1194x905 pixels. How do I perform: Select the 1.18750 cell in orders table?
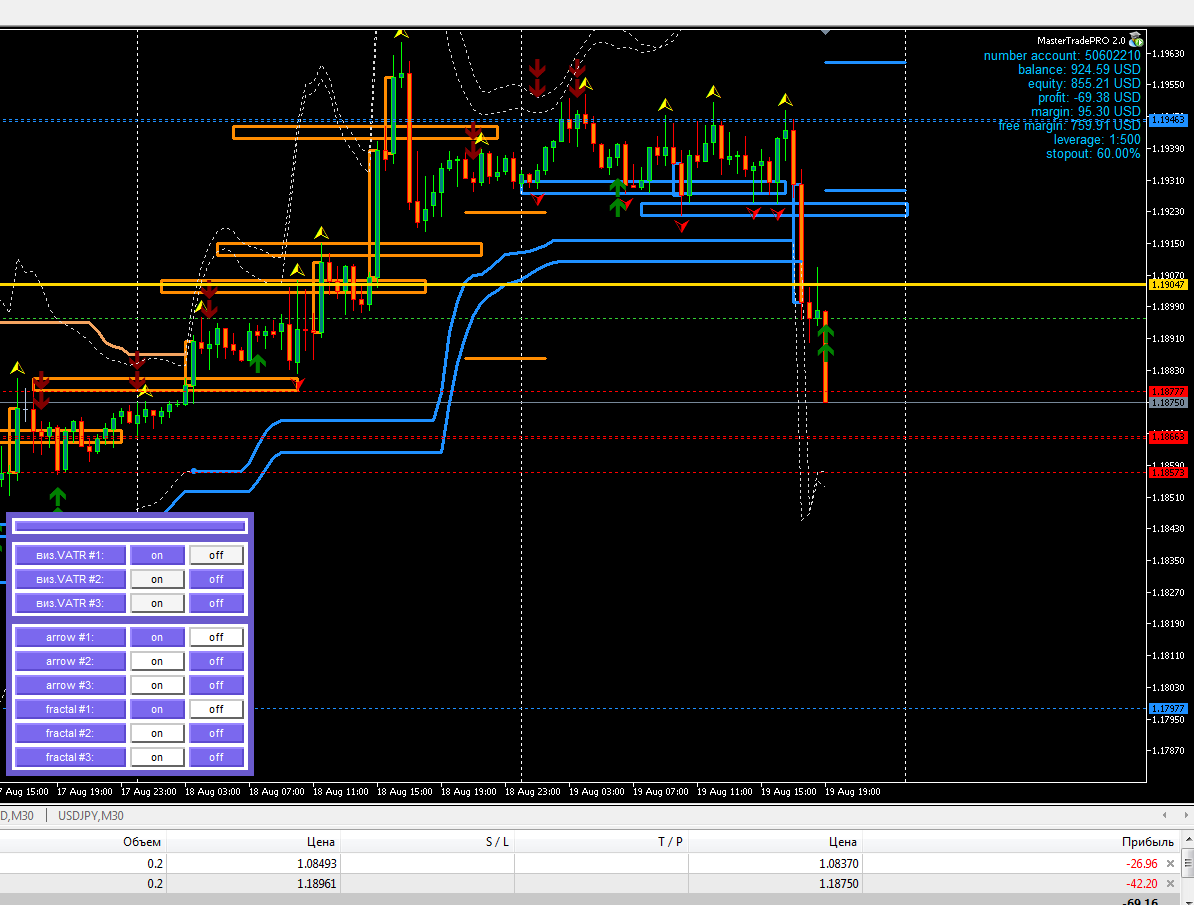point(838,884)
